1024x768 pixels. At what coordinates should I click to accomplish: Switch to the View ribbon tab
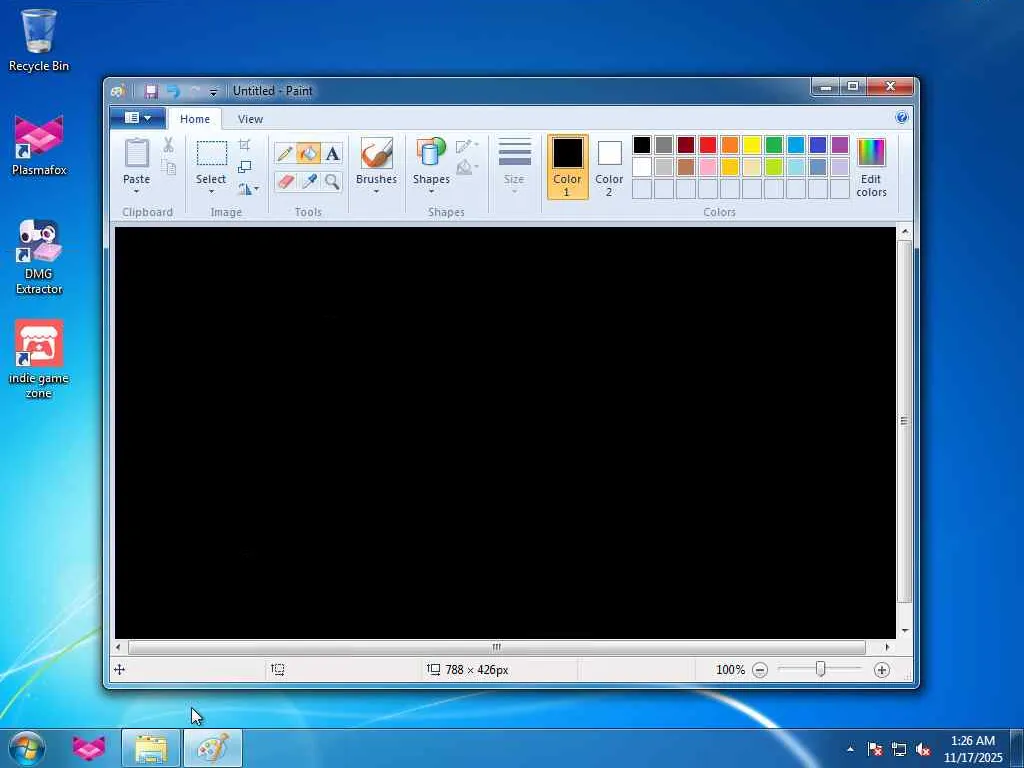pos(250,119)
